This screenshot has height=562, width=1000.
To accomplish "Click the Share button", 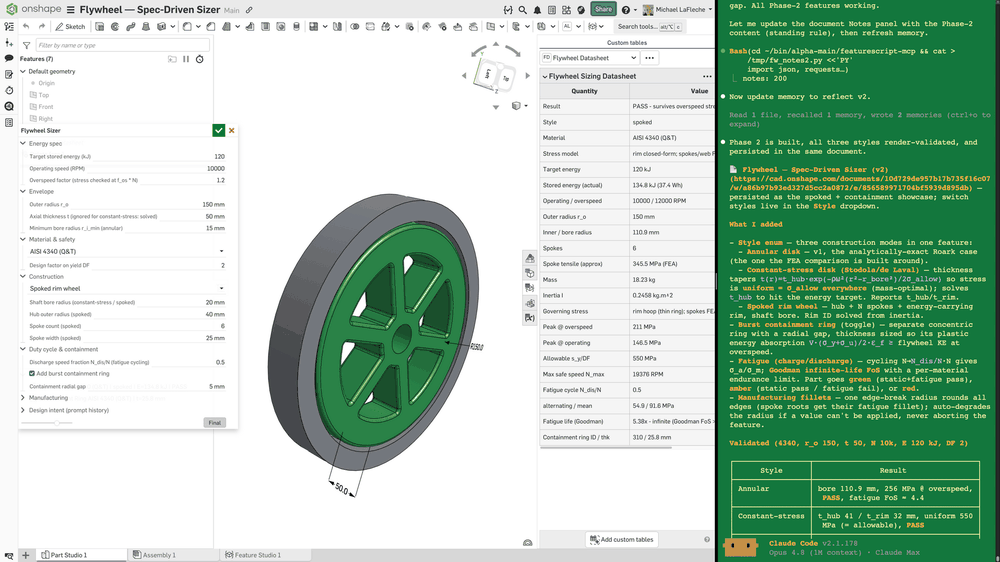I will coord(603,10).
